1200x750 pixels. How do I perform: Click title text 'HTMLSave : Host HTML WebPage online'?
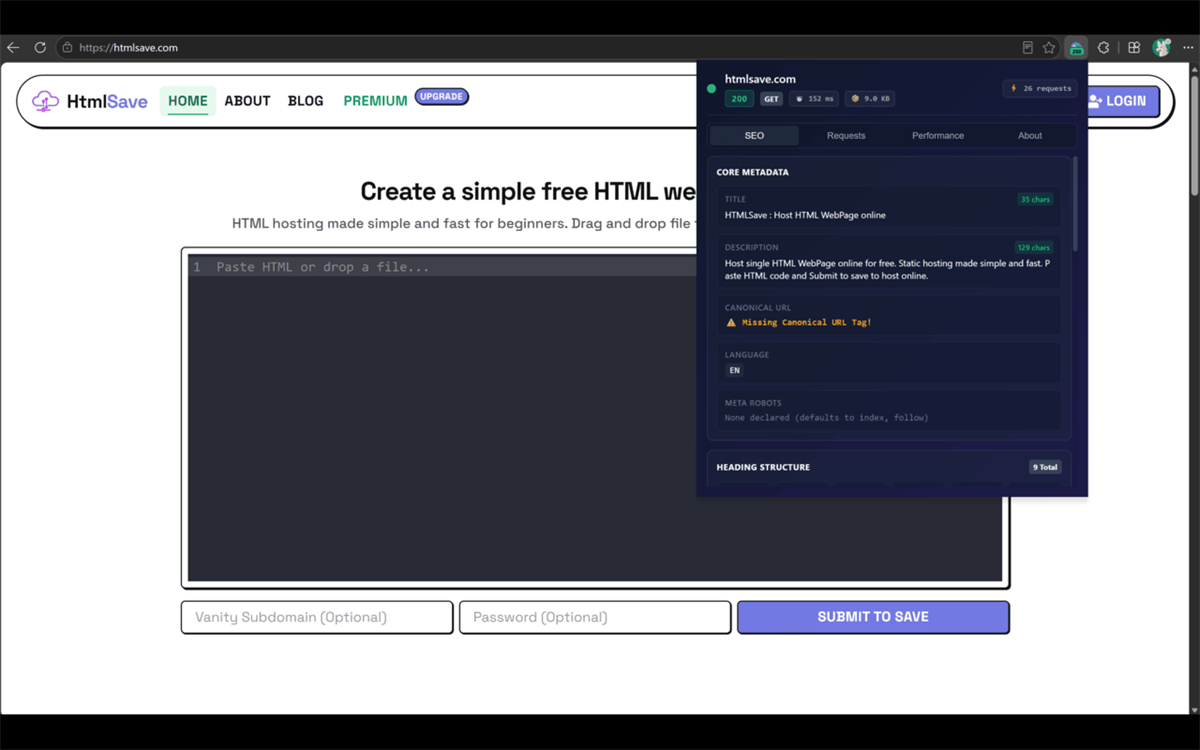[x=805, y=215]
